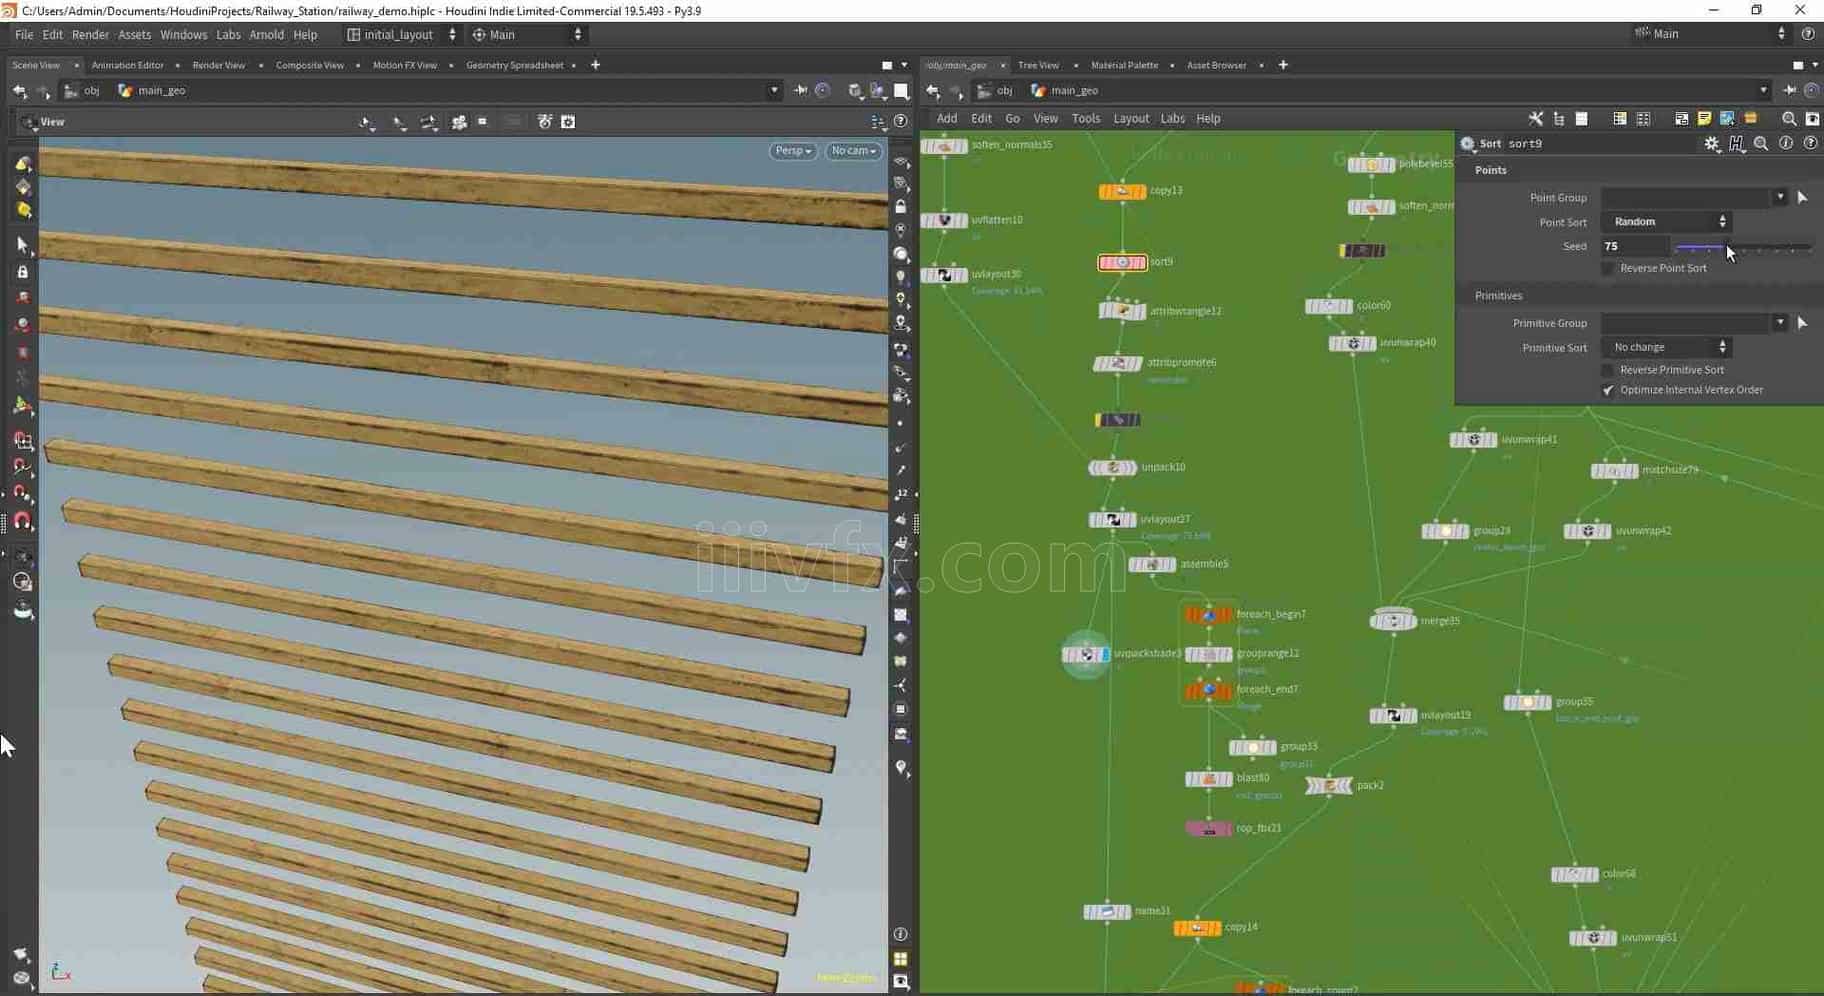
Task: Click the network search magnifier icon
Action: coord(1789,119)
